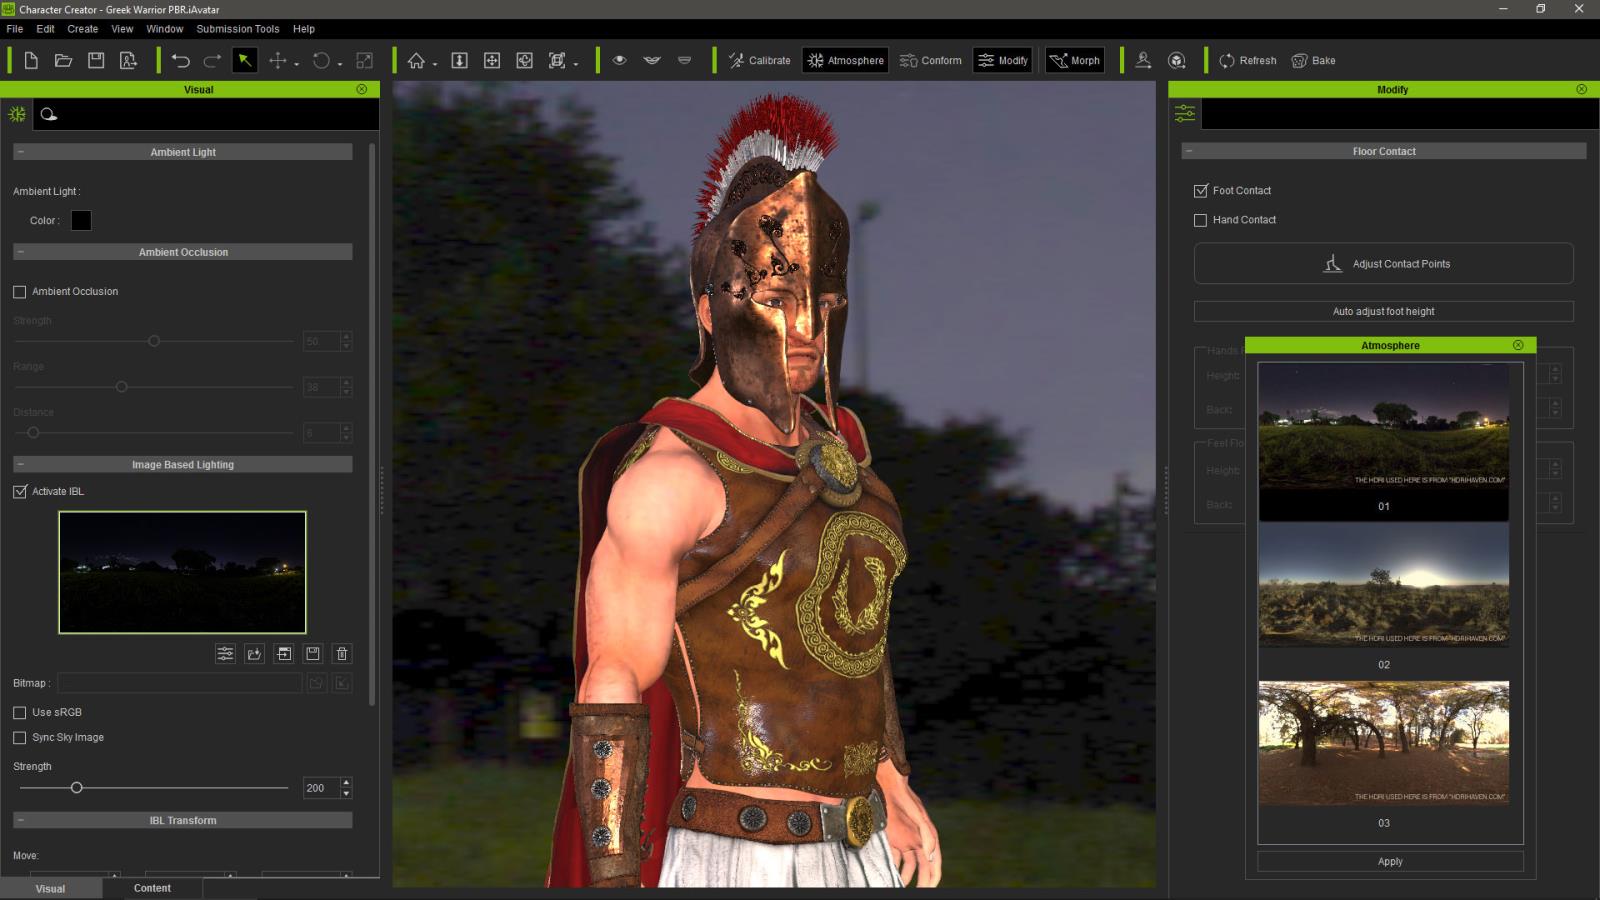The image size is (1600, 900).
Task: Collapse the IBL Transform section
Action: (x=21, y=820)
